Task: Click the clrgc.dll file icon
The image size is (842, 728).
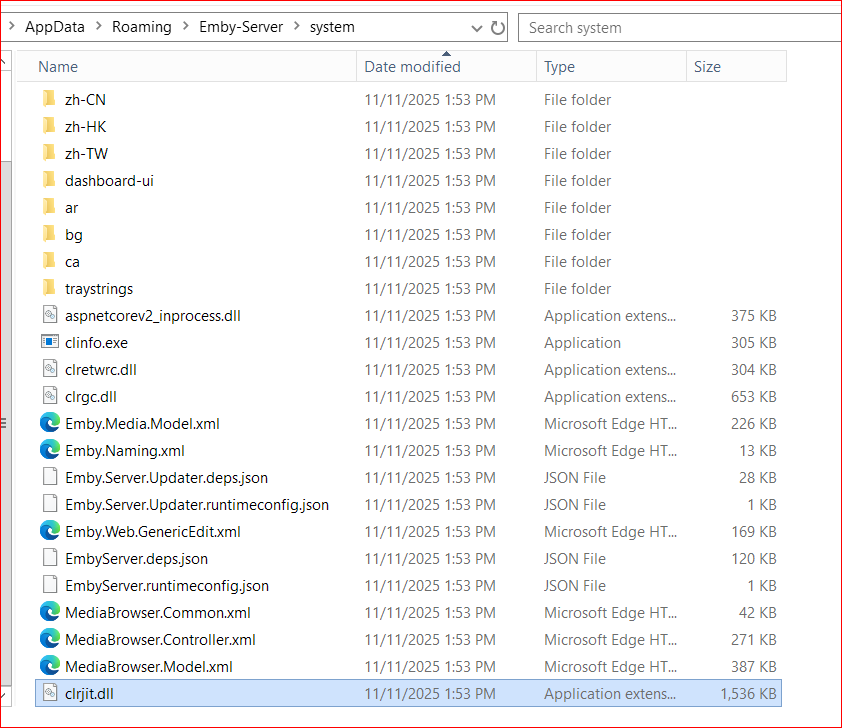Action: (50, 396)
